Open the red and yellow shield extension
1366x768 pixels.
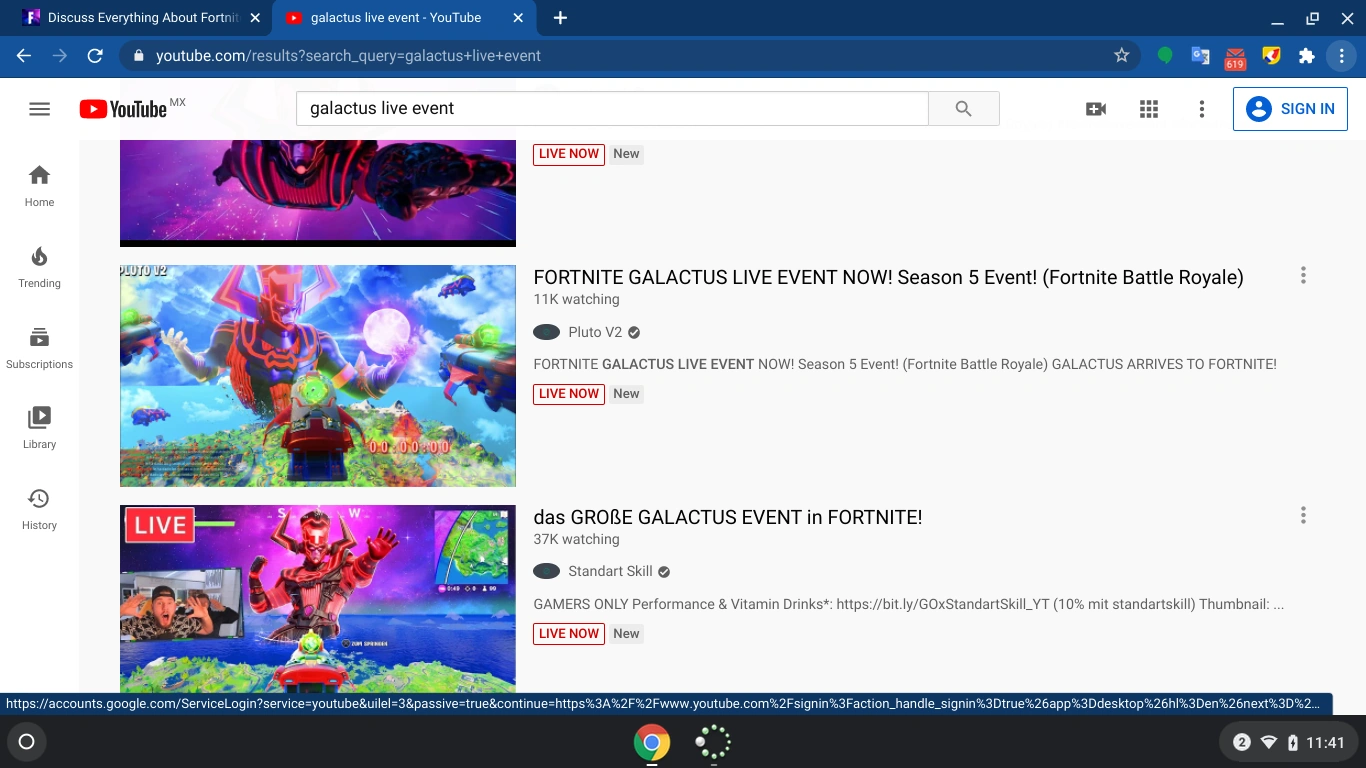point(1271,56)
